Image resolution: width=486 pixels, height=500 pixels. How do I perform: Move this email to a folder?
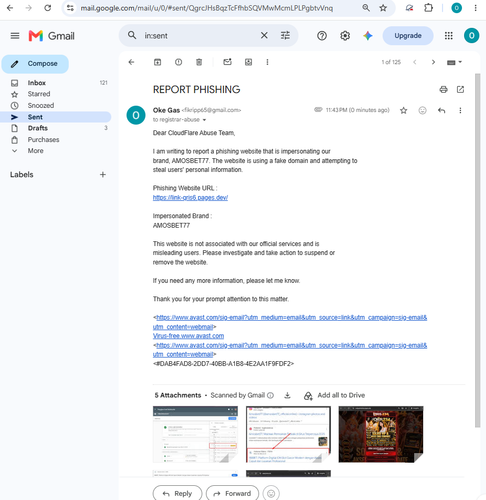pyautogui.click(x=248, y=62)
